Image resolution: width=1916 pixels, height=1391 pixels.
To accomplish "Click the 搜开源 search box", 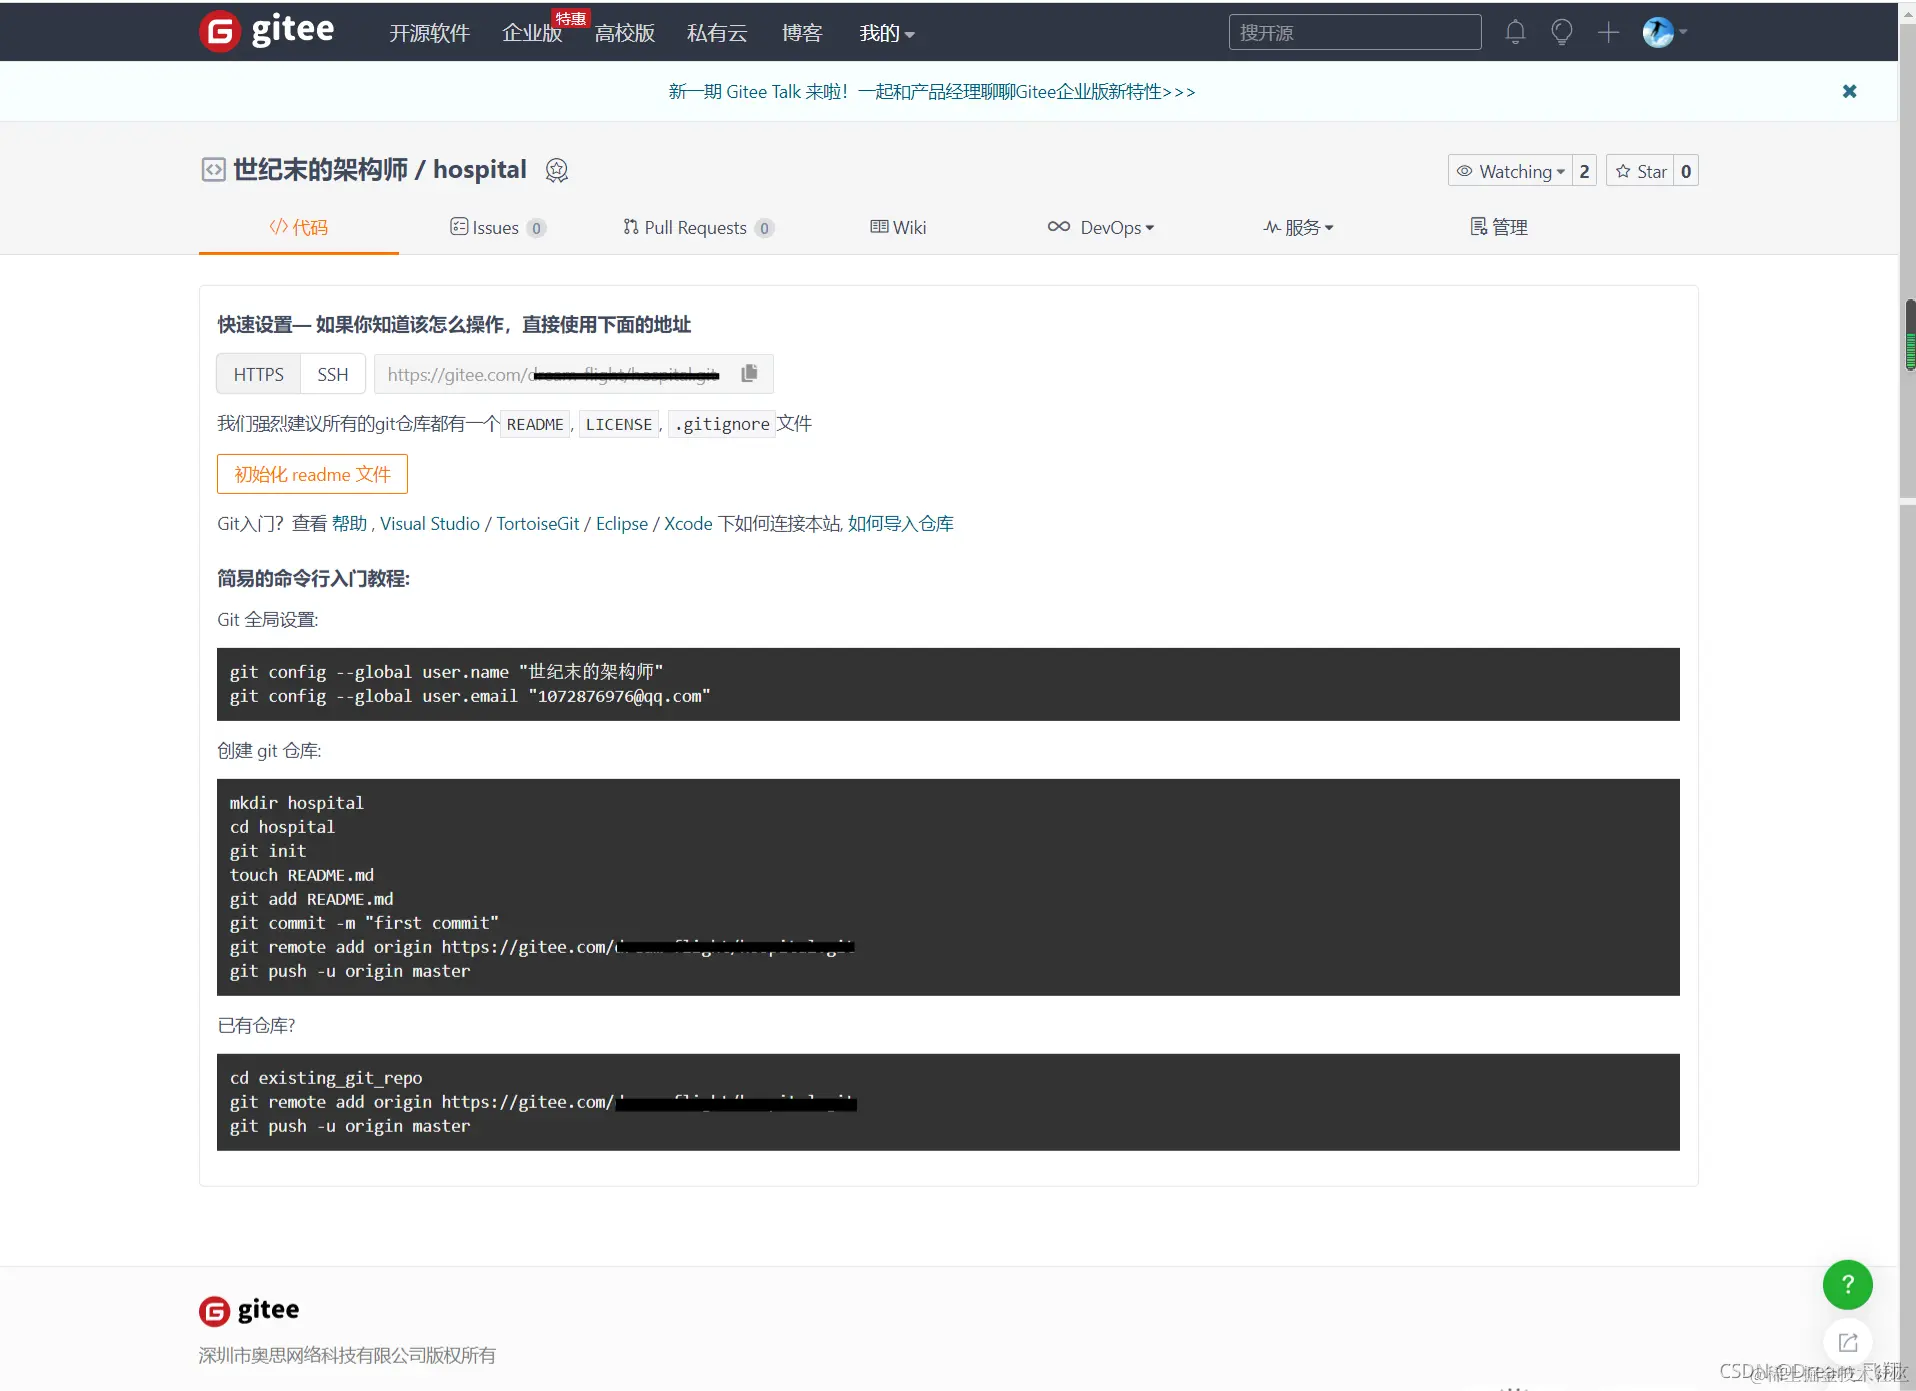I will 1354,32.
